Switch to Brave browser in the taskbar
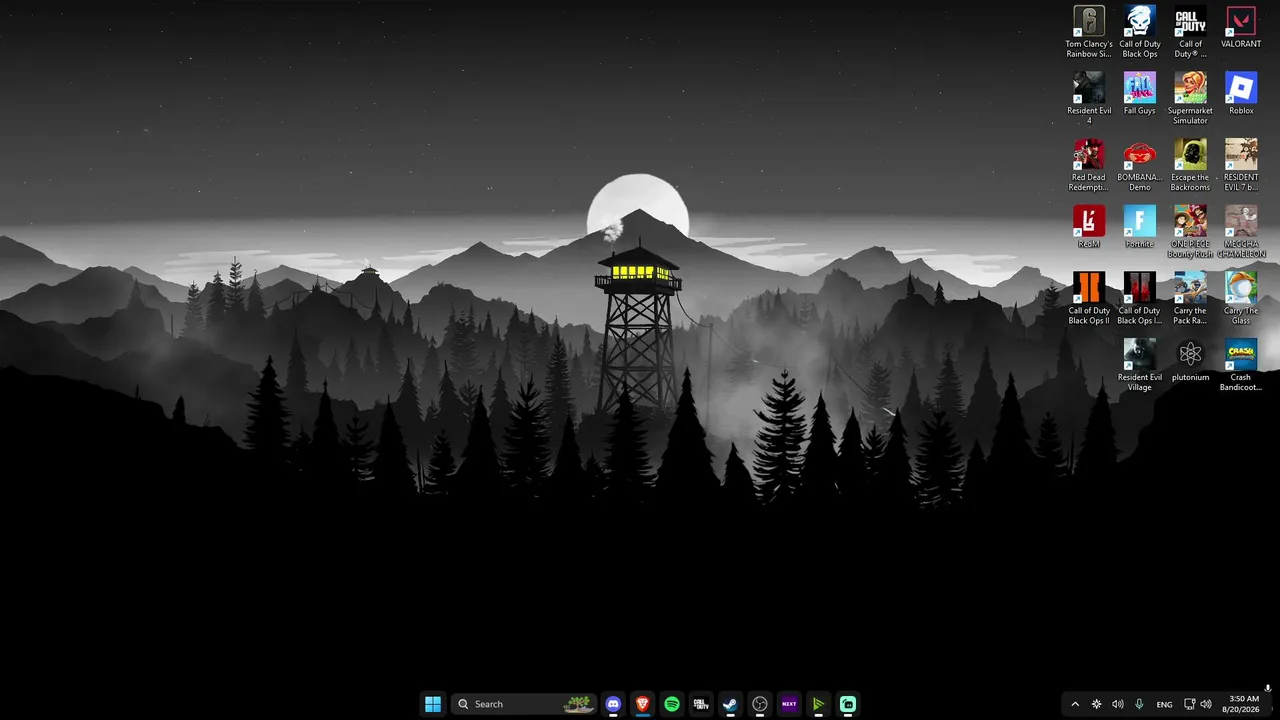This screenshot has width=1280, height=720. [x=642, y=704]
